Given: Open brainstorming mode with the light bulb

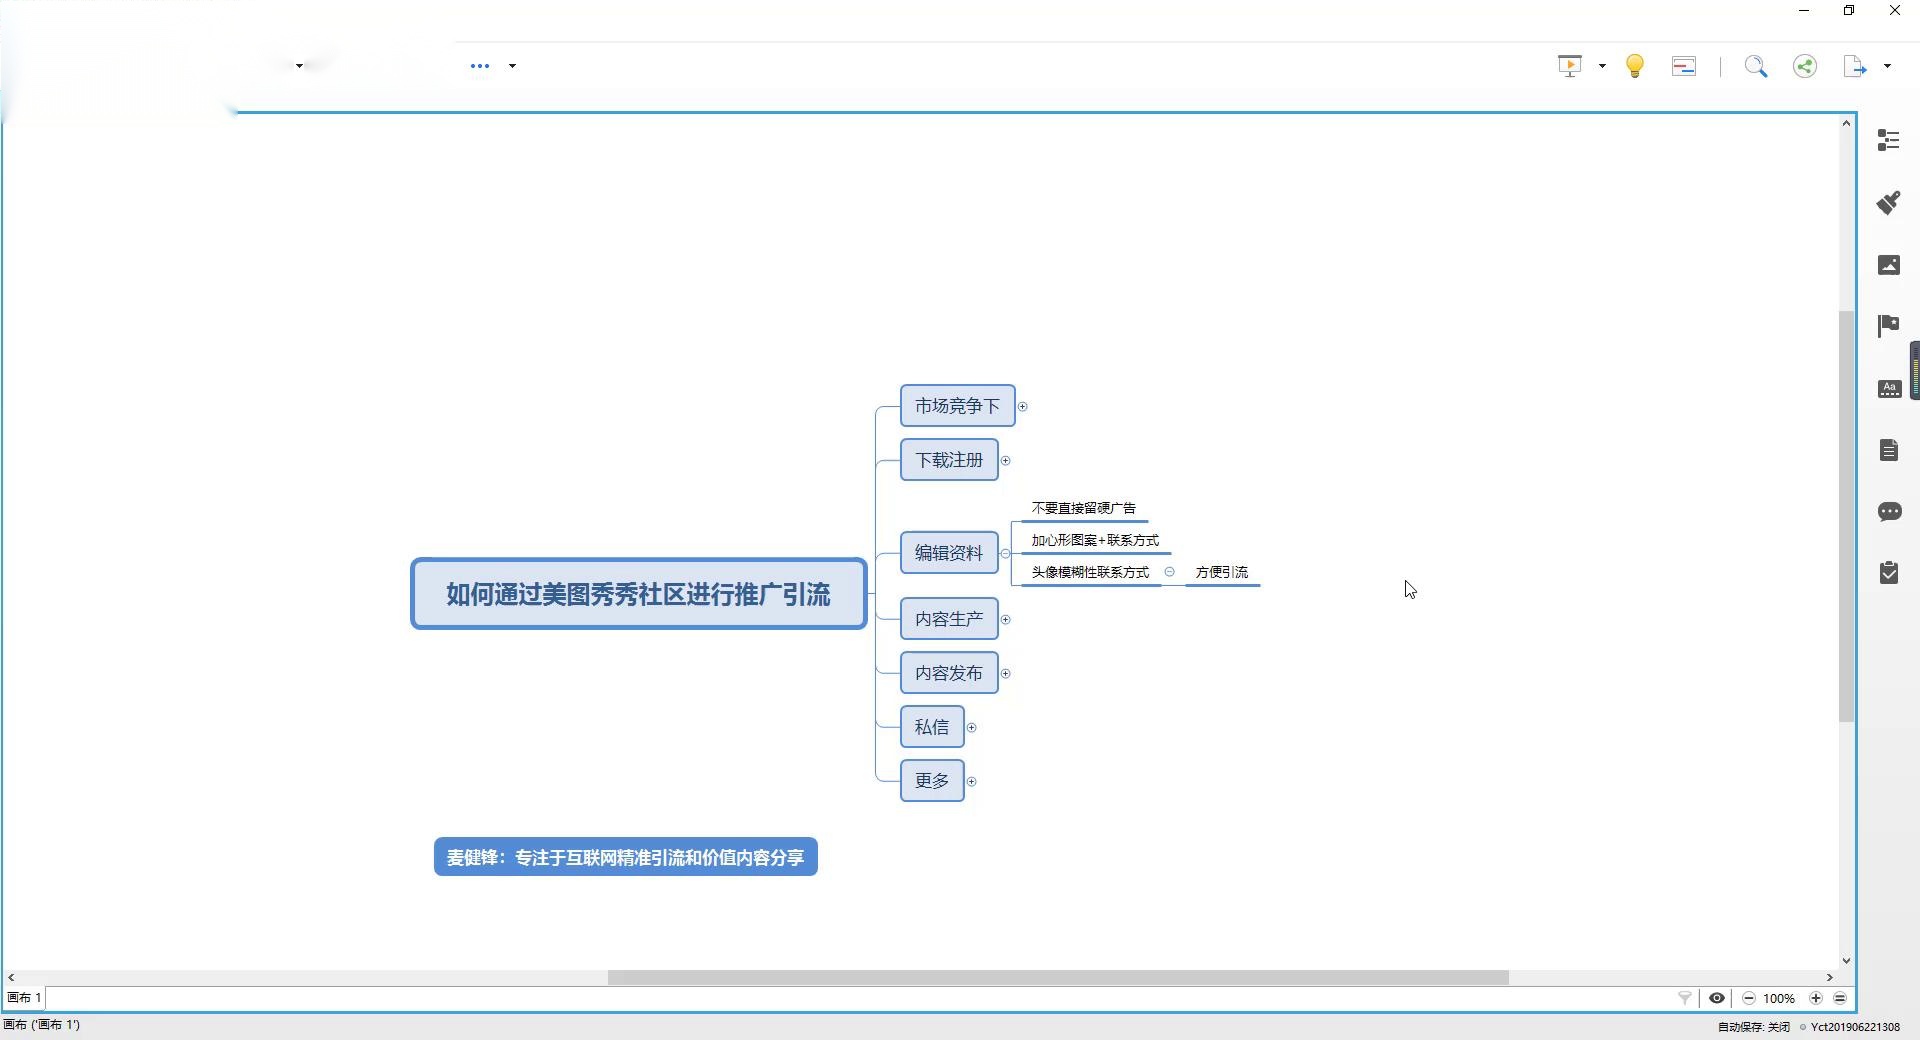Looking at the screenshot, I should [x=1635, y=66].
